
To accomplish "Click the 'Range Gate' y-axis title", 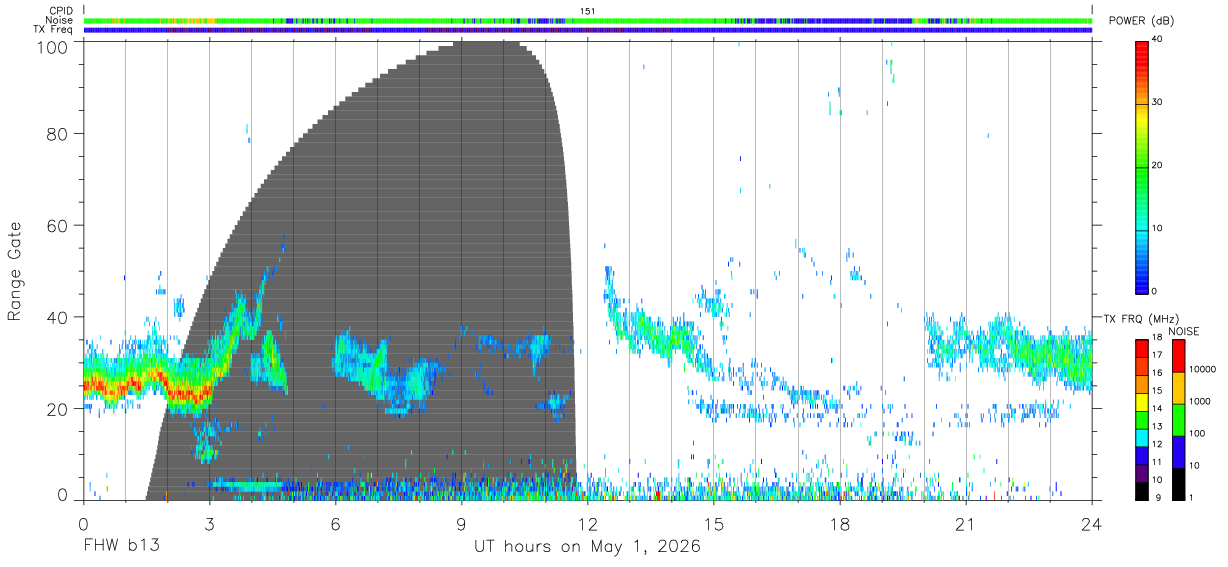I will pos(15,270).
